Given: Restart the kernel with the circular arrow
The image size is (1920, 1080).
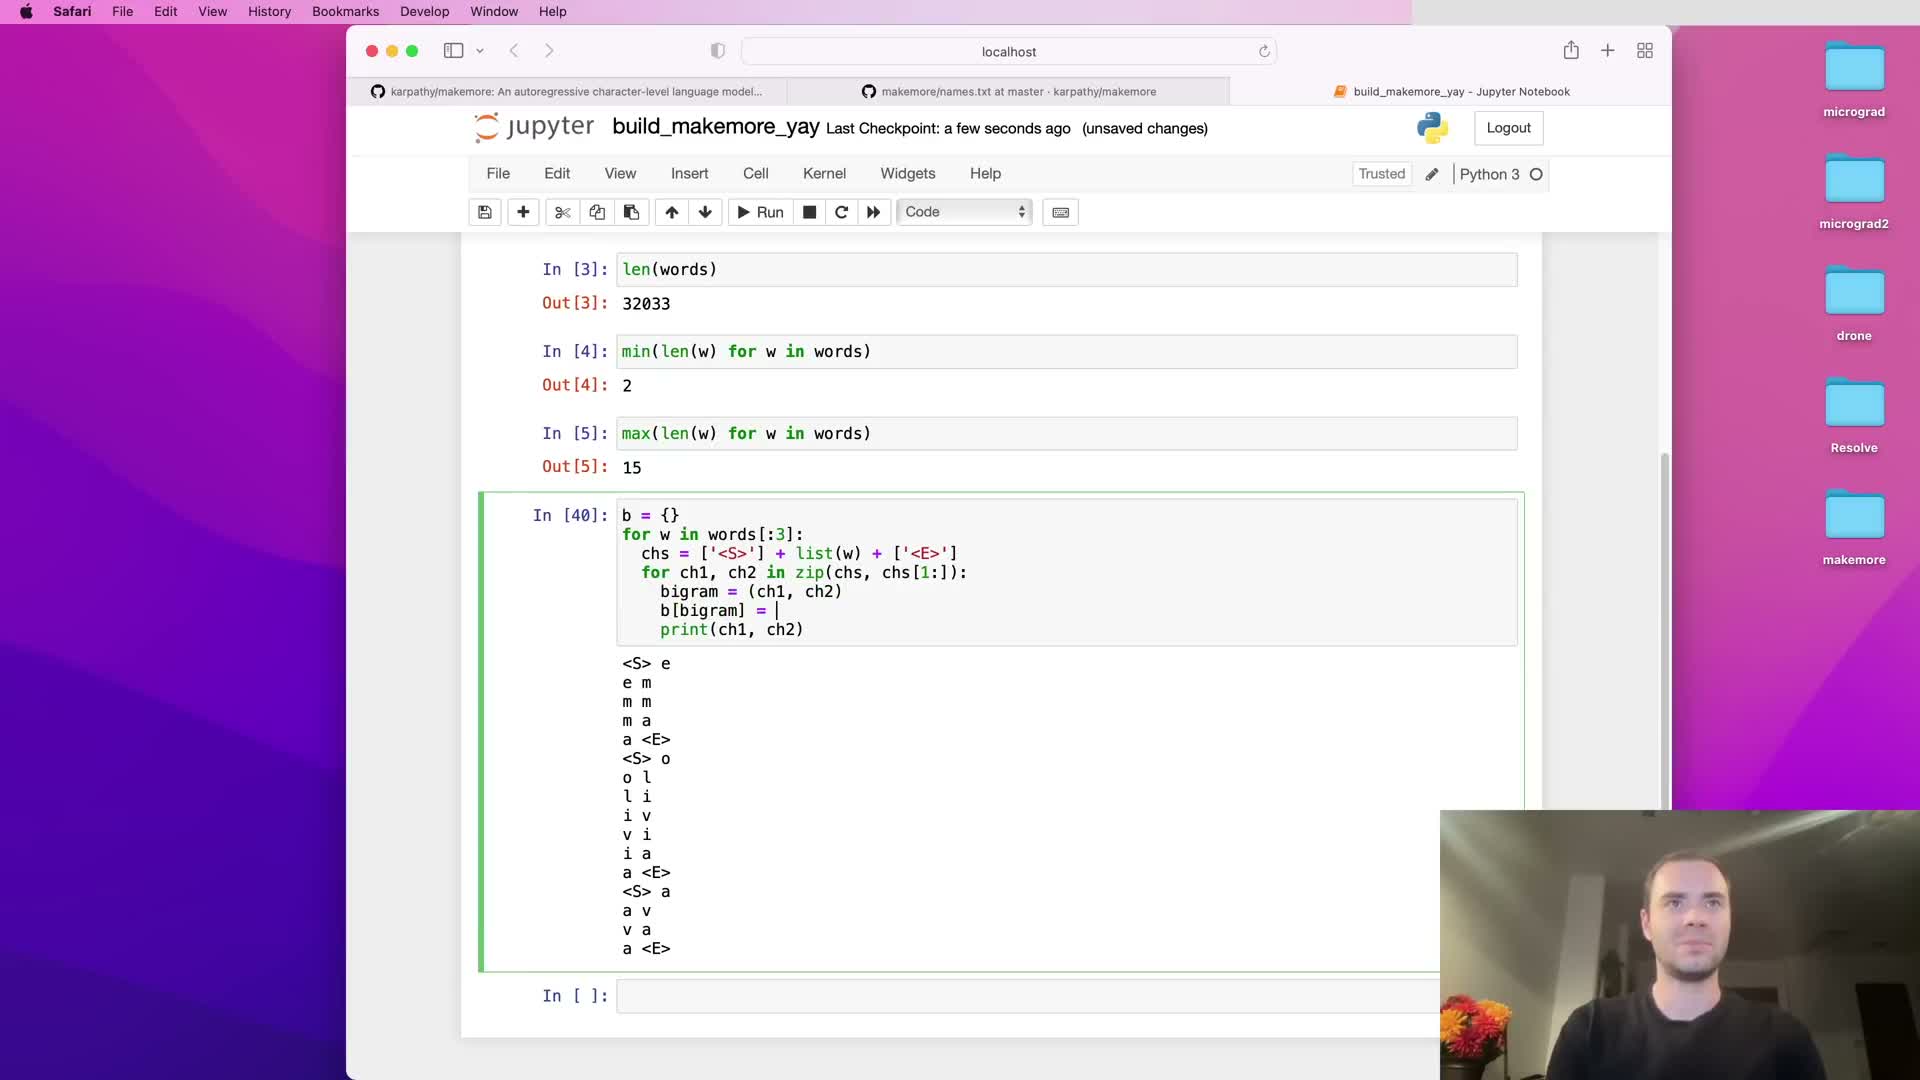Looking at the screenshot, I should [x=841, y=212].
